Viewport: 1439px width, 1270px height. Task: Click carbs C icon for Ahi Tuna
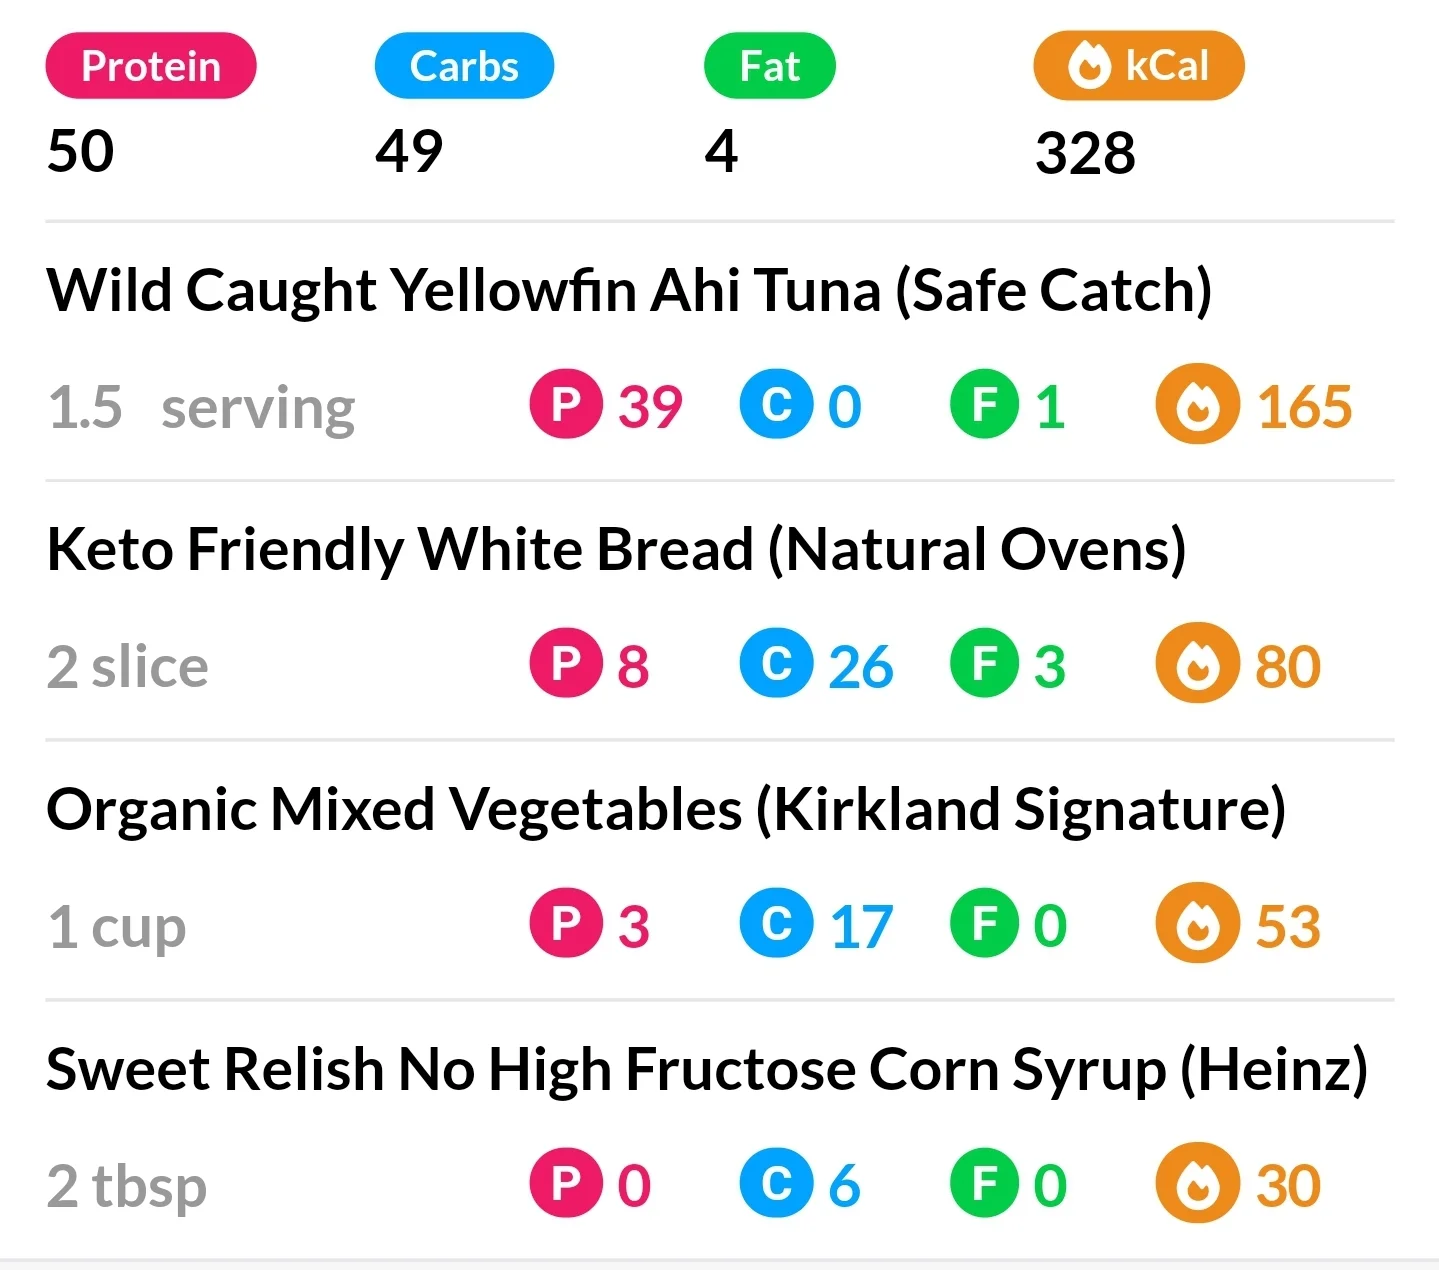(776, 405)
